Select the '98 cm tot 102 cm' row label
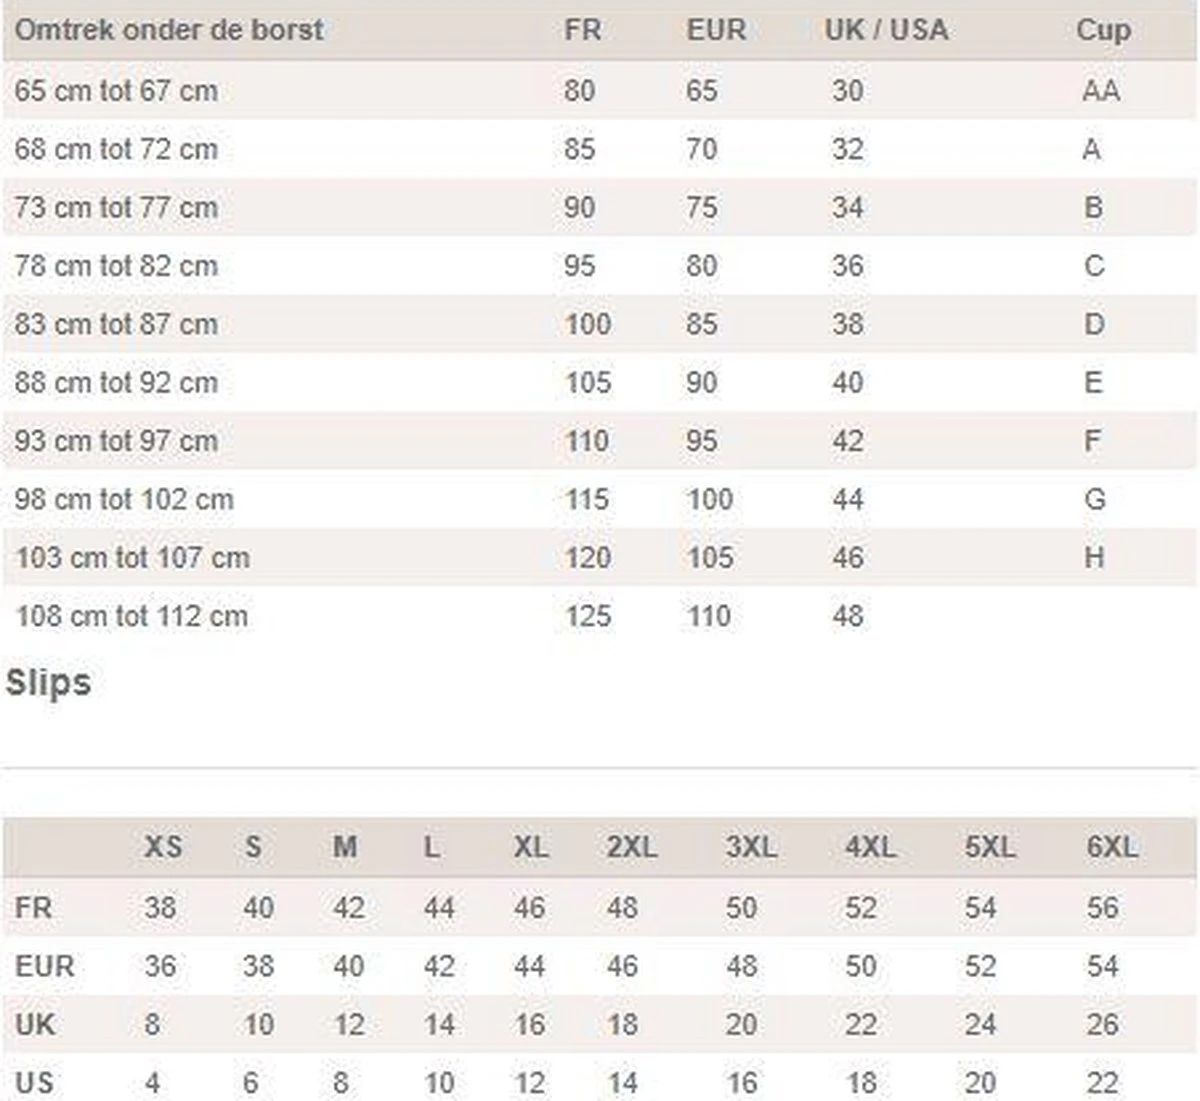Viewport: 1200px width, 1101px height. [x=124, y=499]
